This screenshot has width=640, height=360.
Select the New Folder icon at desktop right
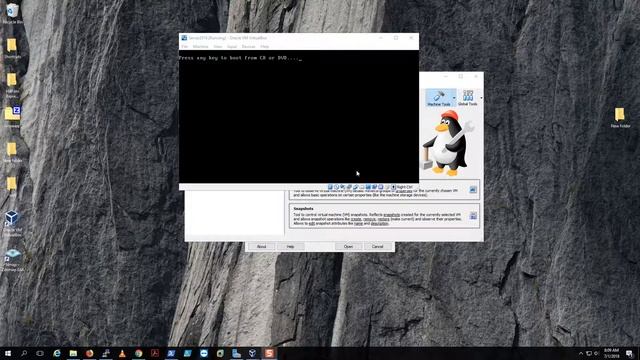click(620, 118)
